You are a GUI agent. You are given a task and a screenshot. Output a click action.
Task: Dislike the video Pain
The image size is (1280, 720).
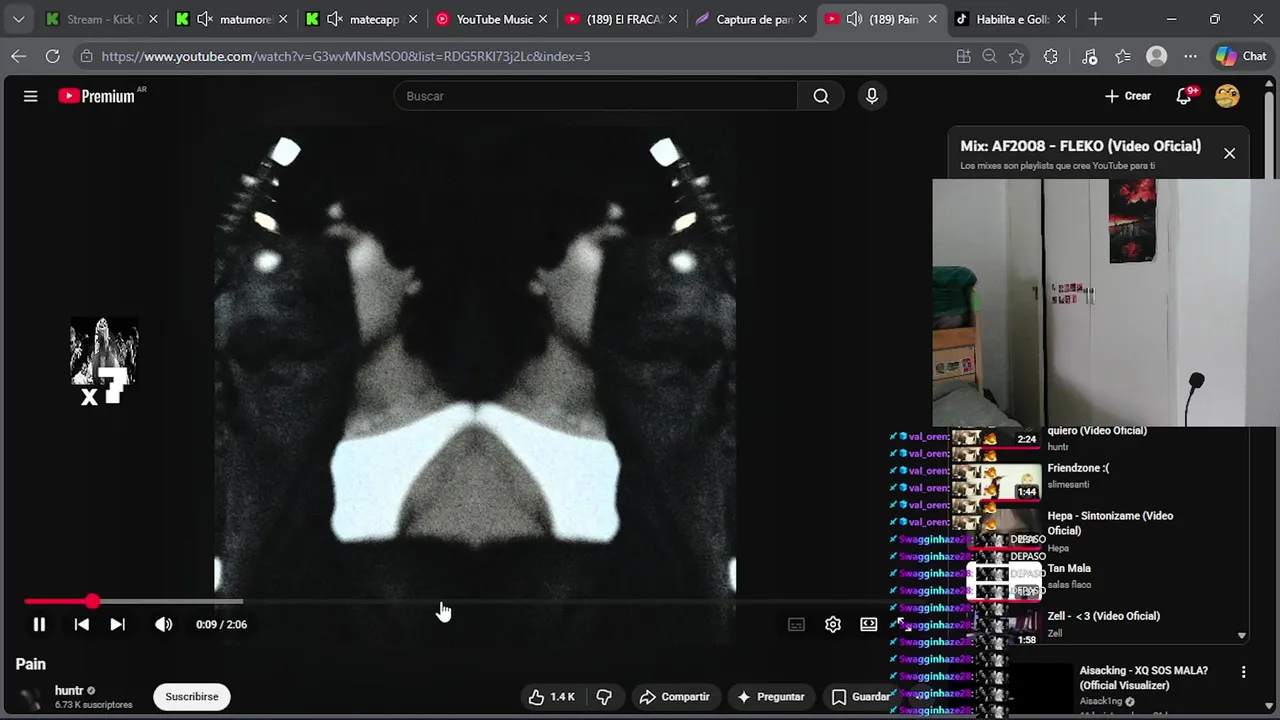(x=604, y=697)
